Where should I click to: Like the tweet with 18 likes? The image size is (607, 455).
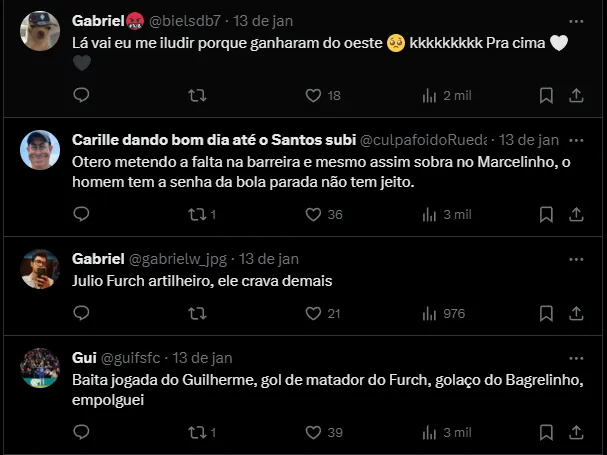pyautogui.click(x=313, y=95)
